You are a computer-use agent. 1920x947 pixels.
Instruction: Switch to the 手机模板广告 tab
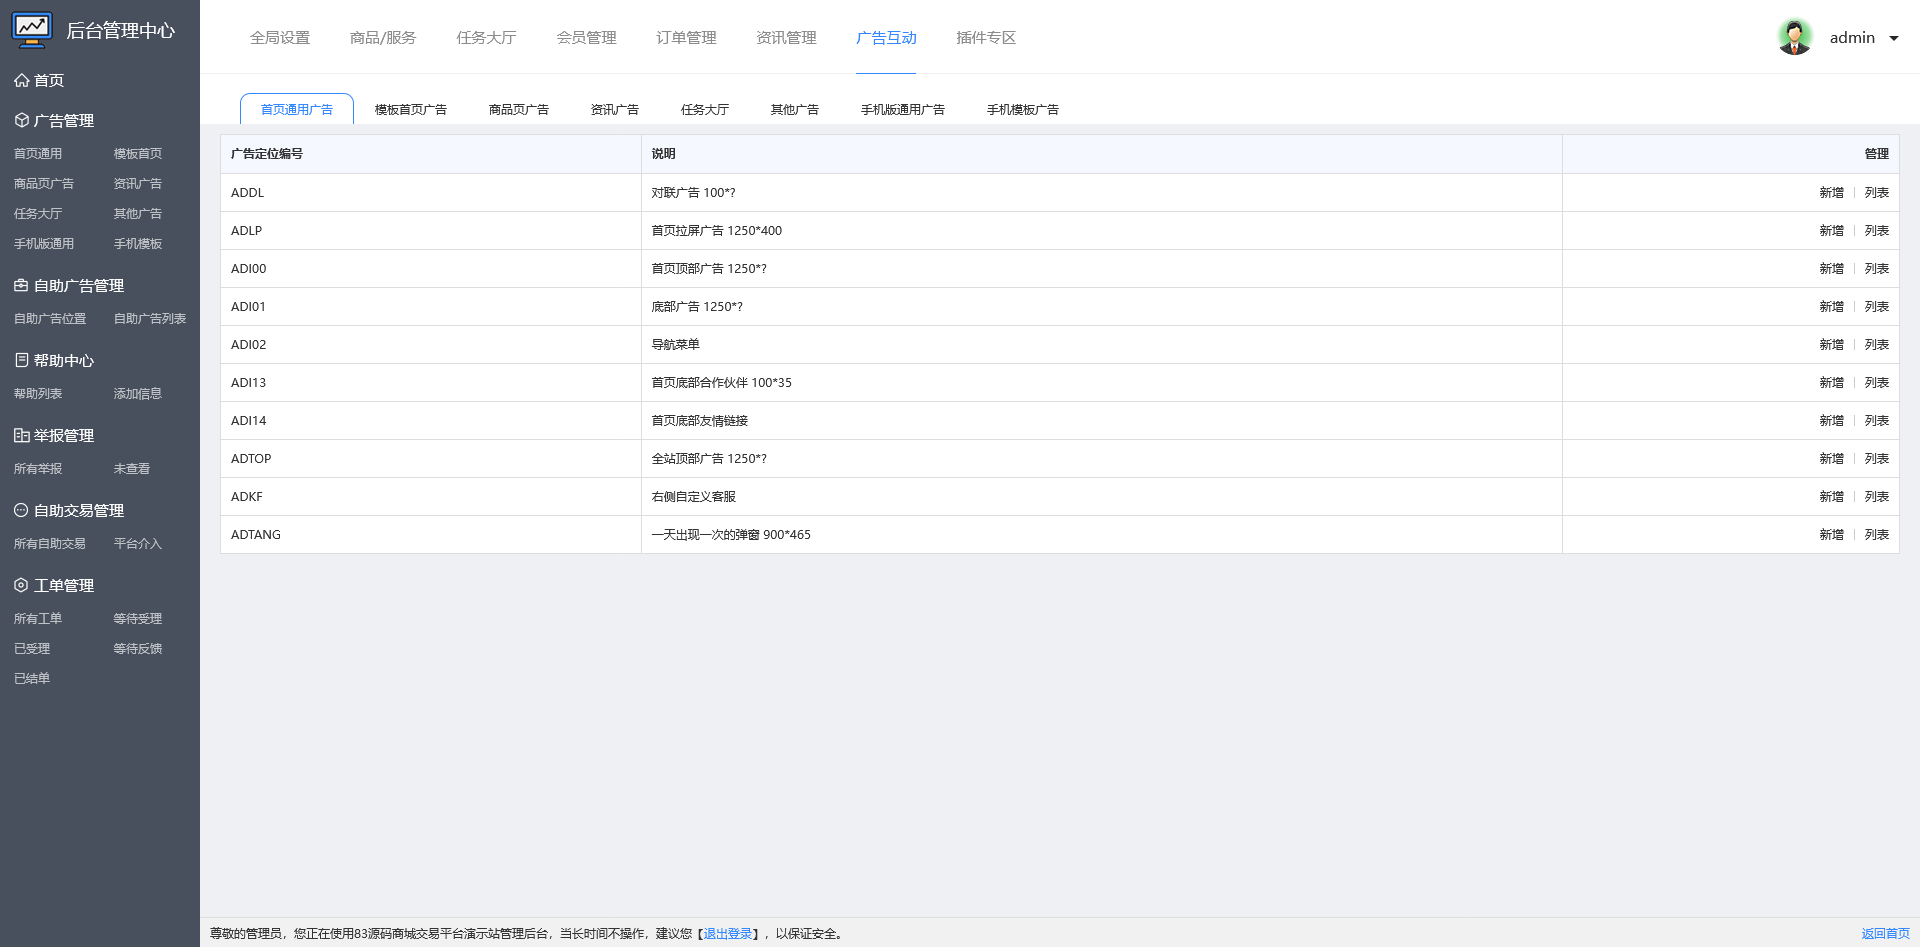1023,109
